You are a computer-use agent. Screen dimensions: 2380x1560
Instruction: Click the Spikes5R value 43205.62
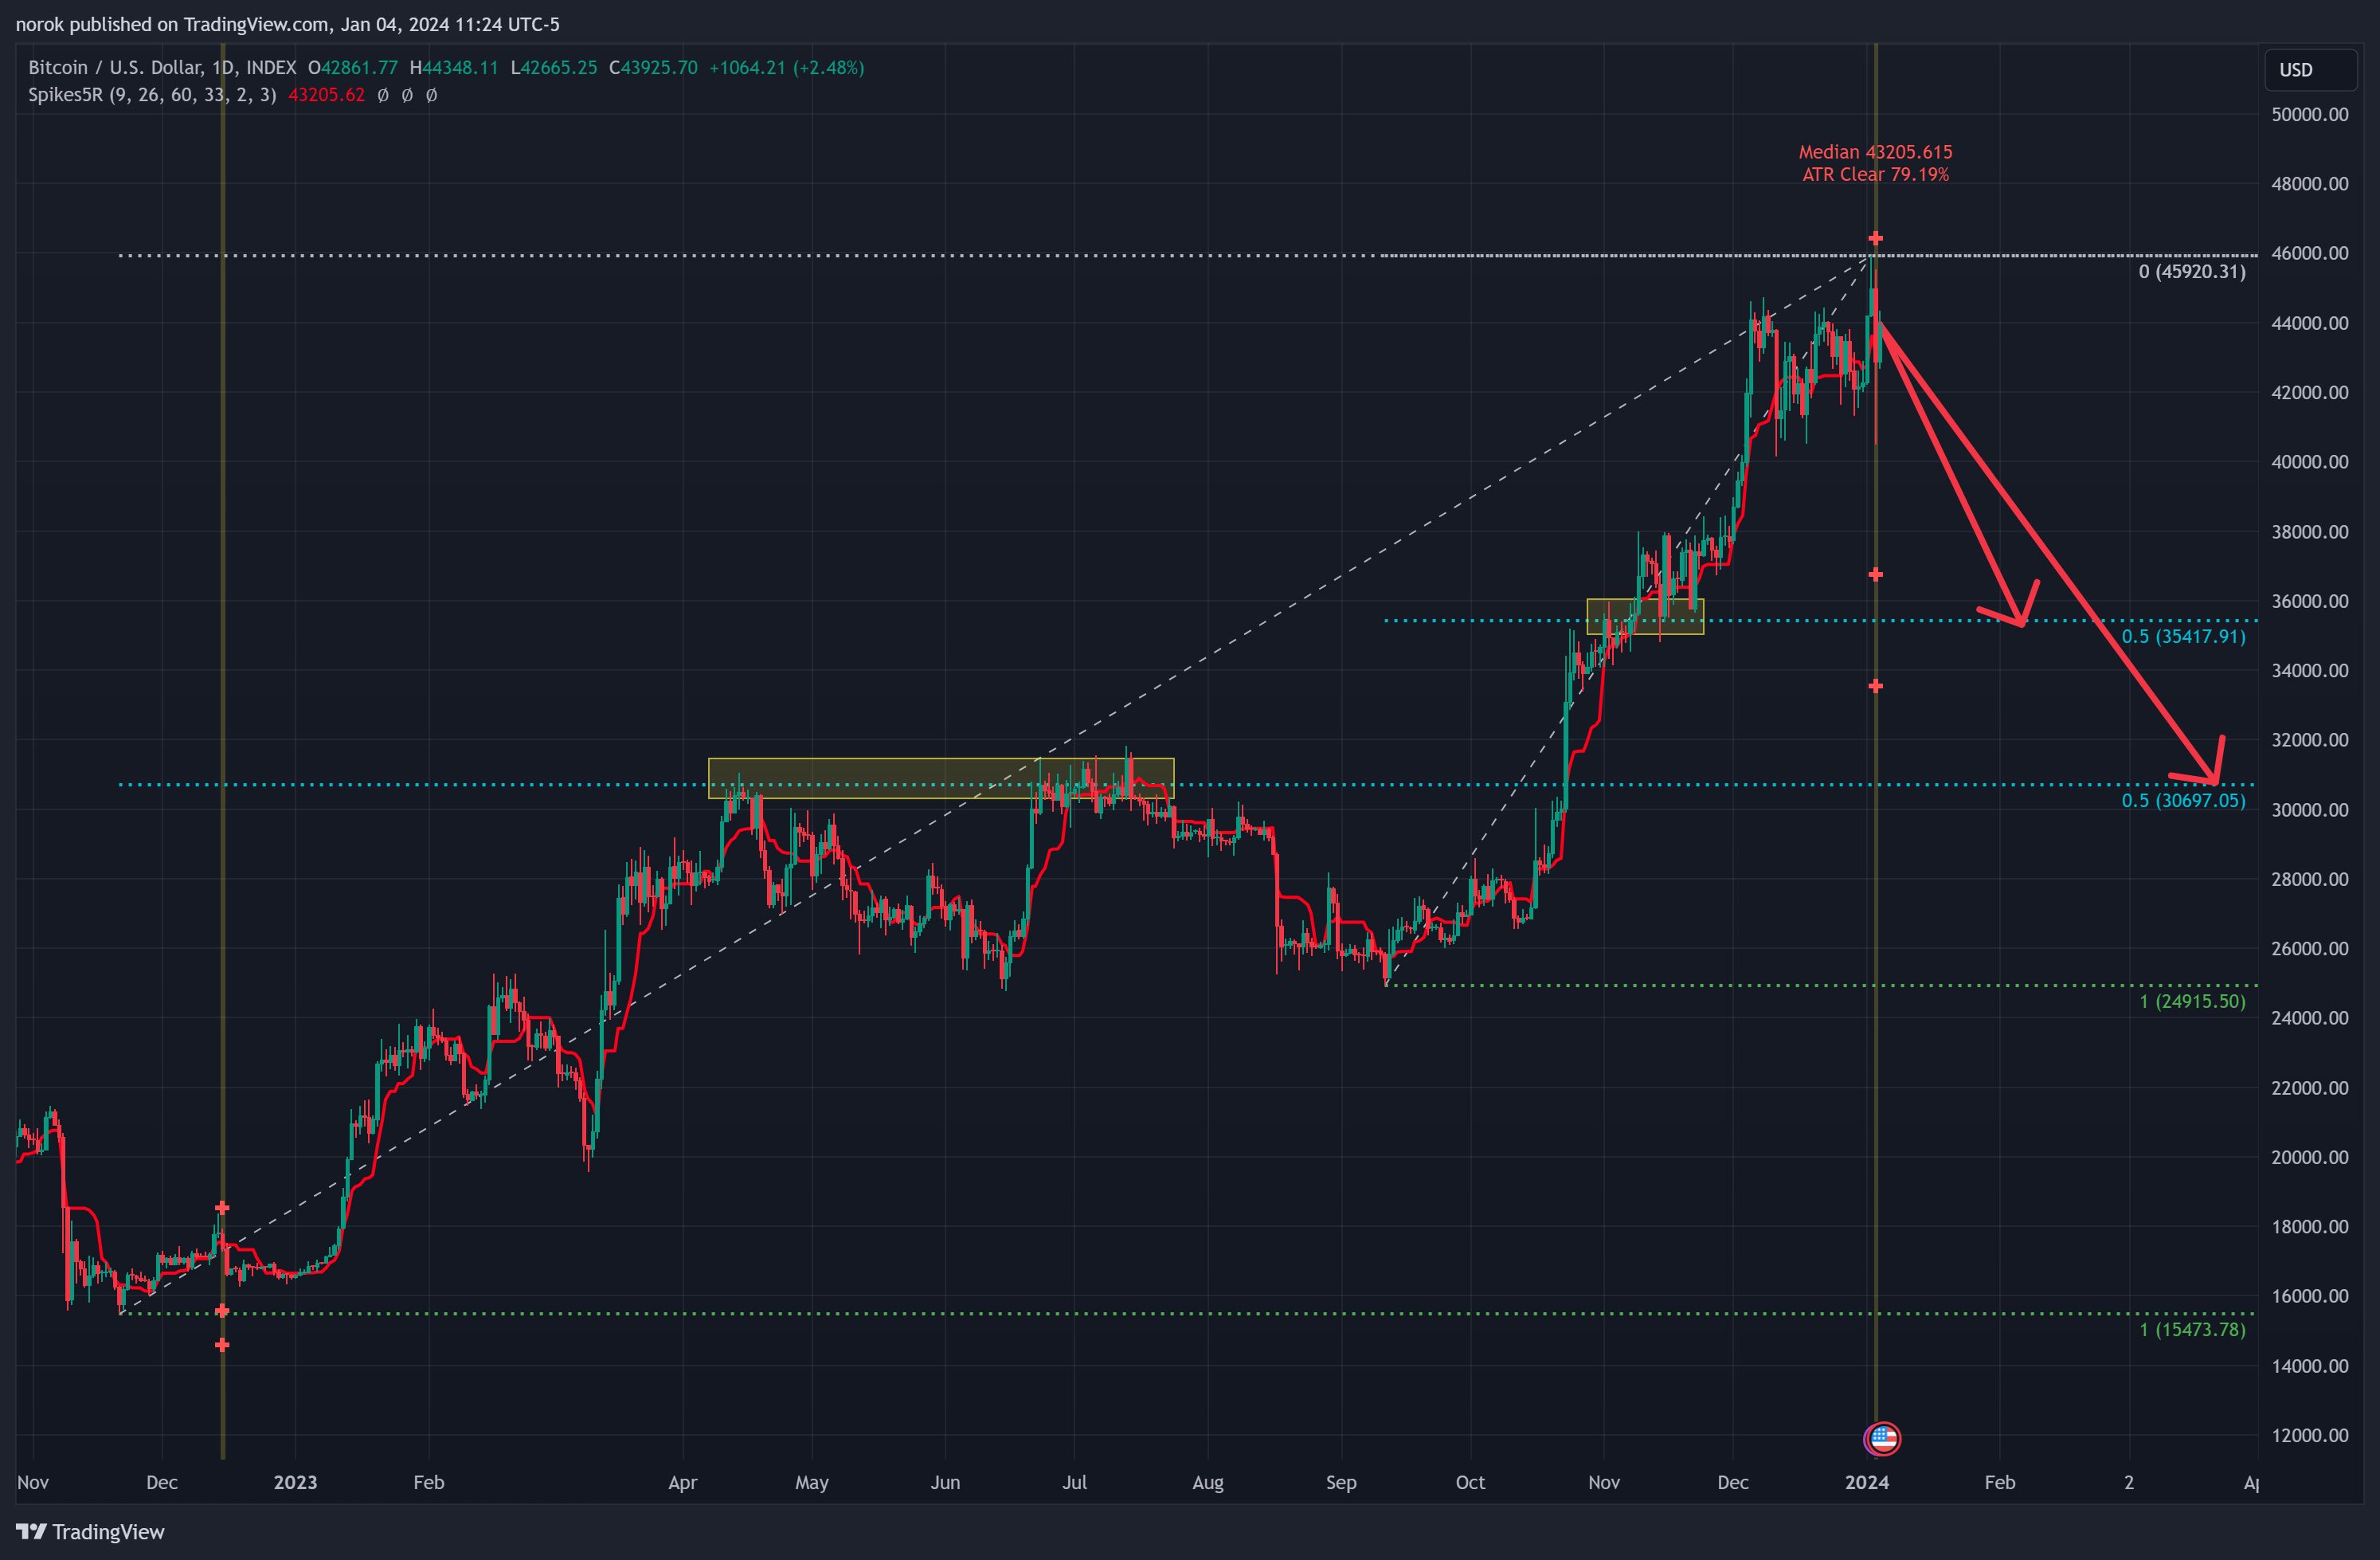326,95
